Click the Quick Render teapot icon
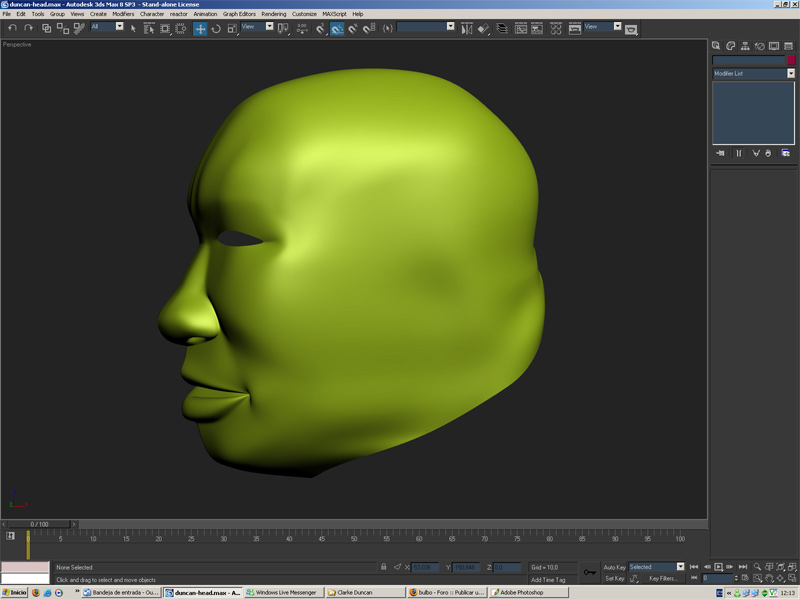The height and width of the screenshot is (600, 800). click(x=631, y=30)
